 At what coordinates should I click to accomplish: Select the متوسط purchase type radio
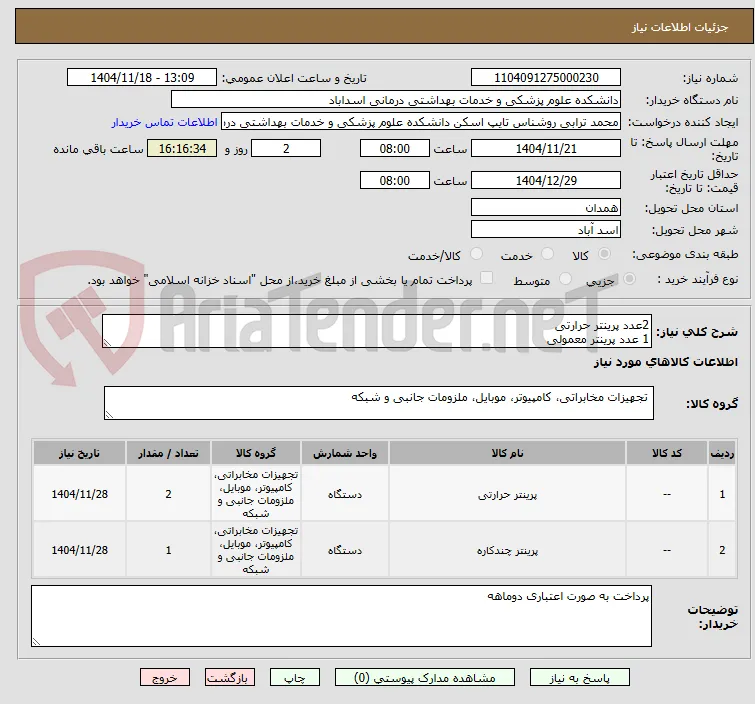(x=565, y=279)
